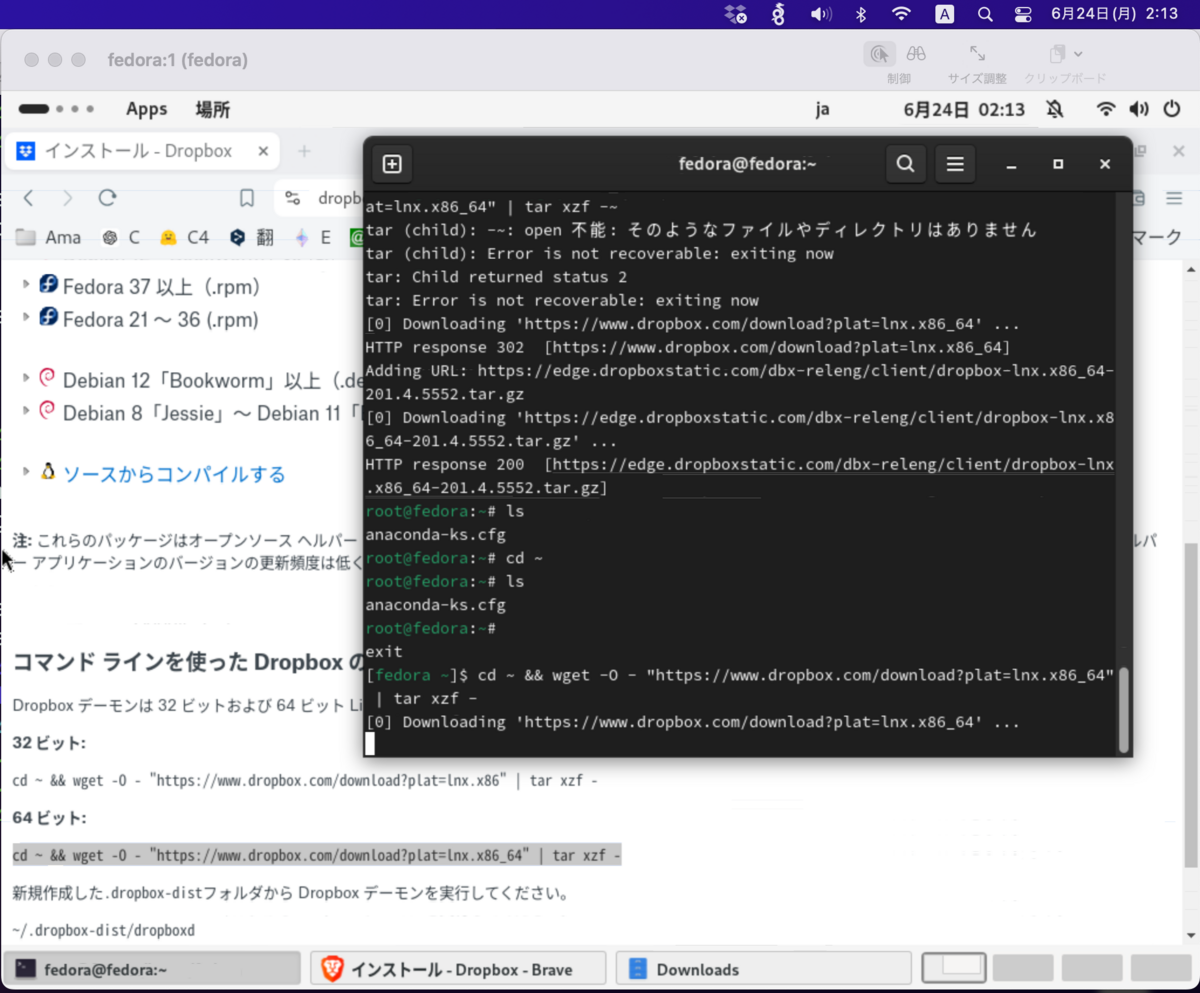Open the terminal search magnifier
This screenshot has width=1200, height=993.
(905, 163)
